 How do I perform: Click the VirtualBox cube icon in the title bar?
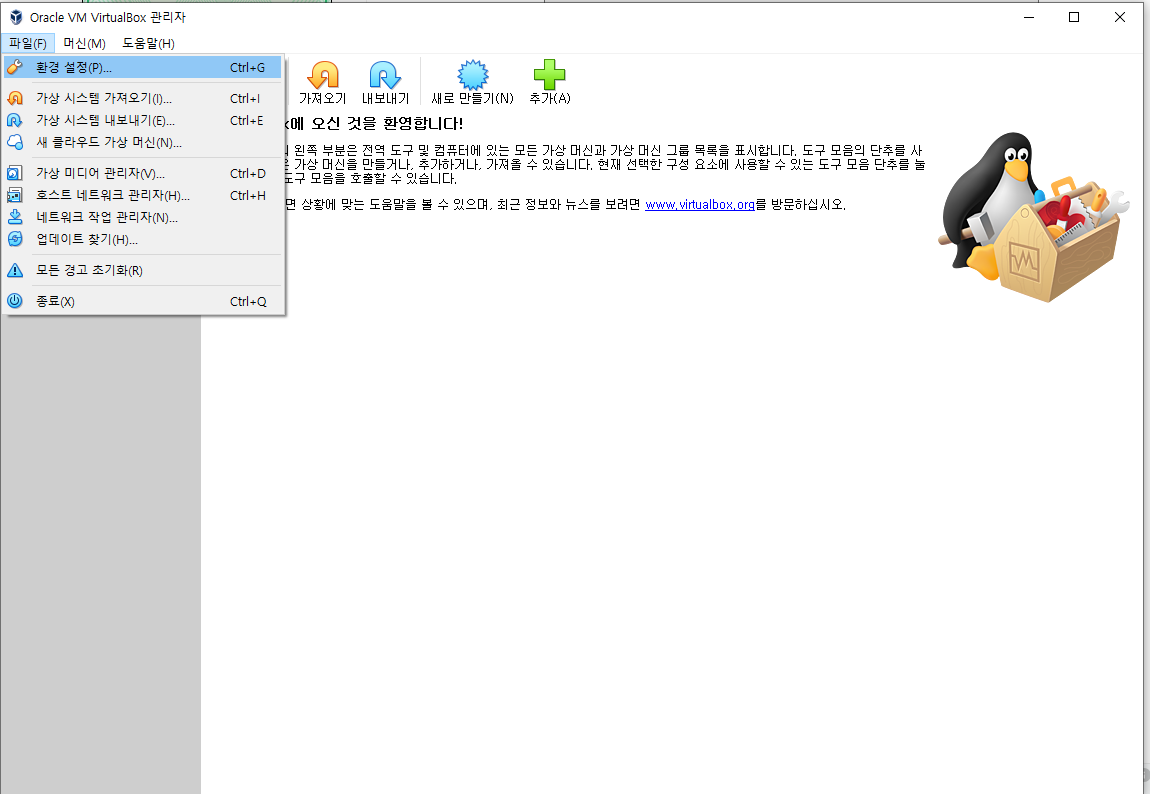(15, 17)
